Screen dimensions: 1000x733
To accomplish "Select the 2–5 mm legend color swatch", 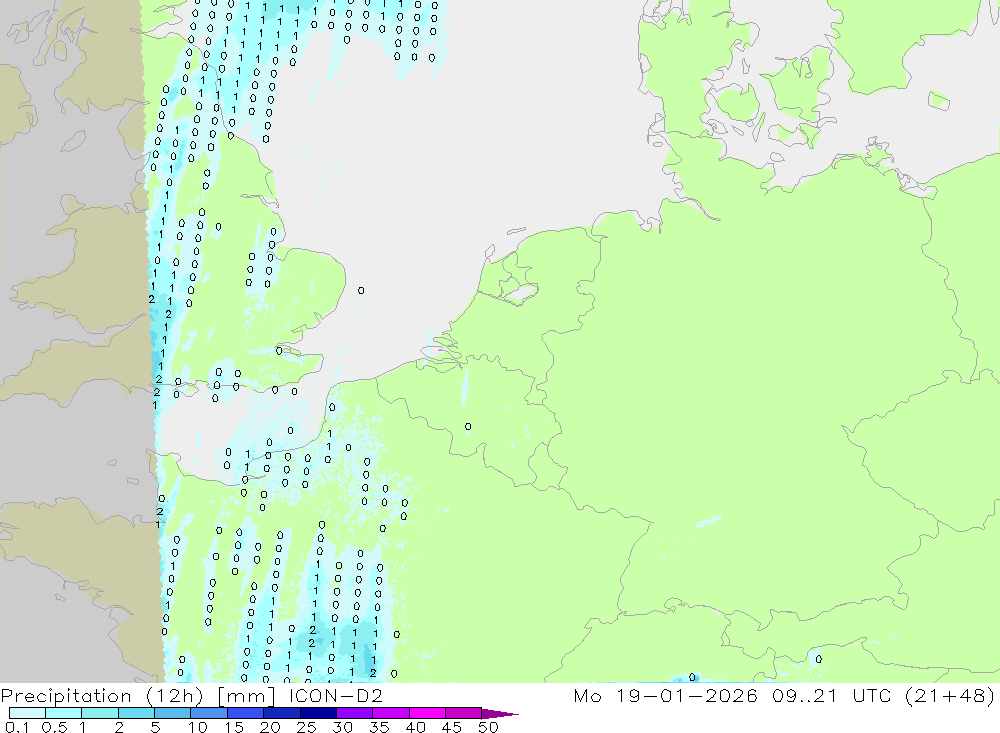I will point(136,713).
